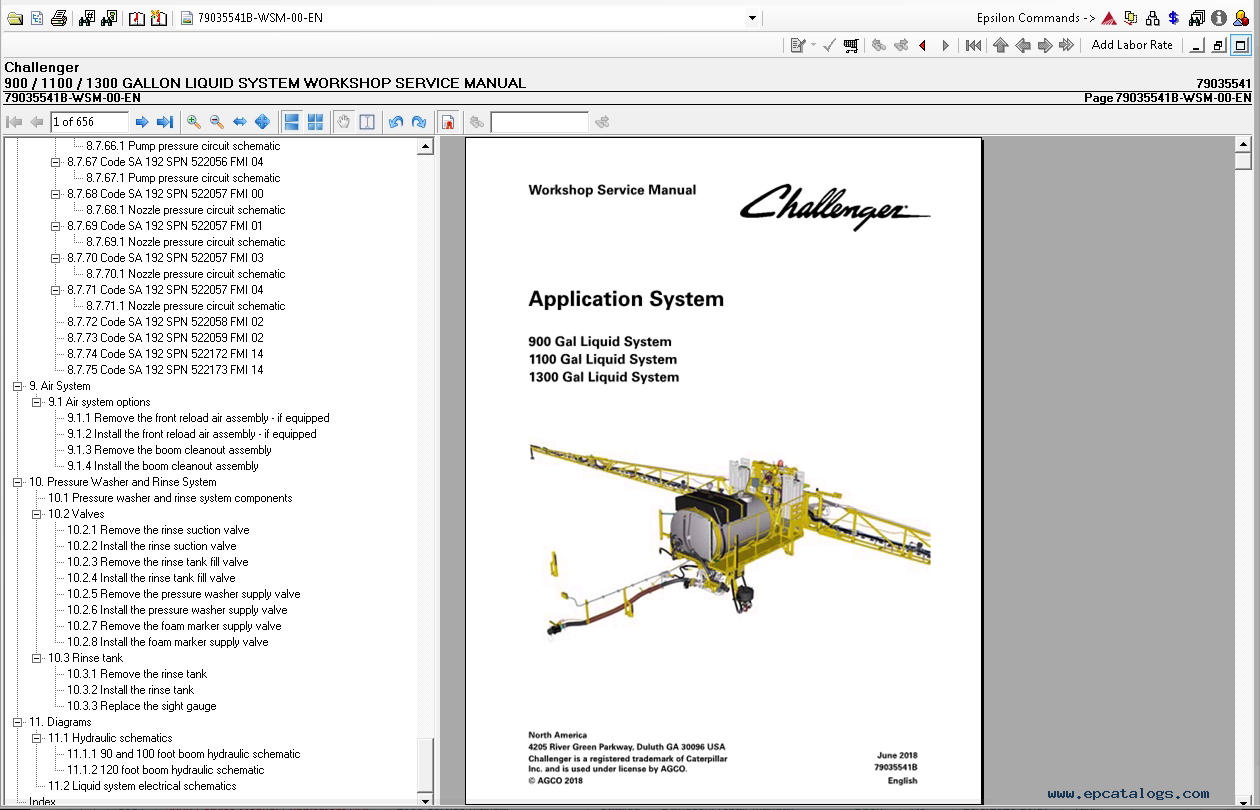Collapse the 10.2 Valves node
The width and height of the screenshot is (1260, 810).
tap(37, 514)
